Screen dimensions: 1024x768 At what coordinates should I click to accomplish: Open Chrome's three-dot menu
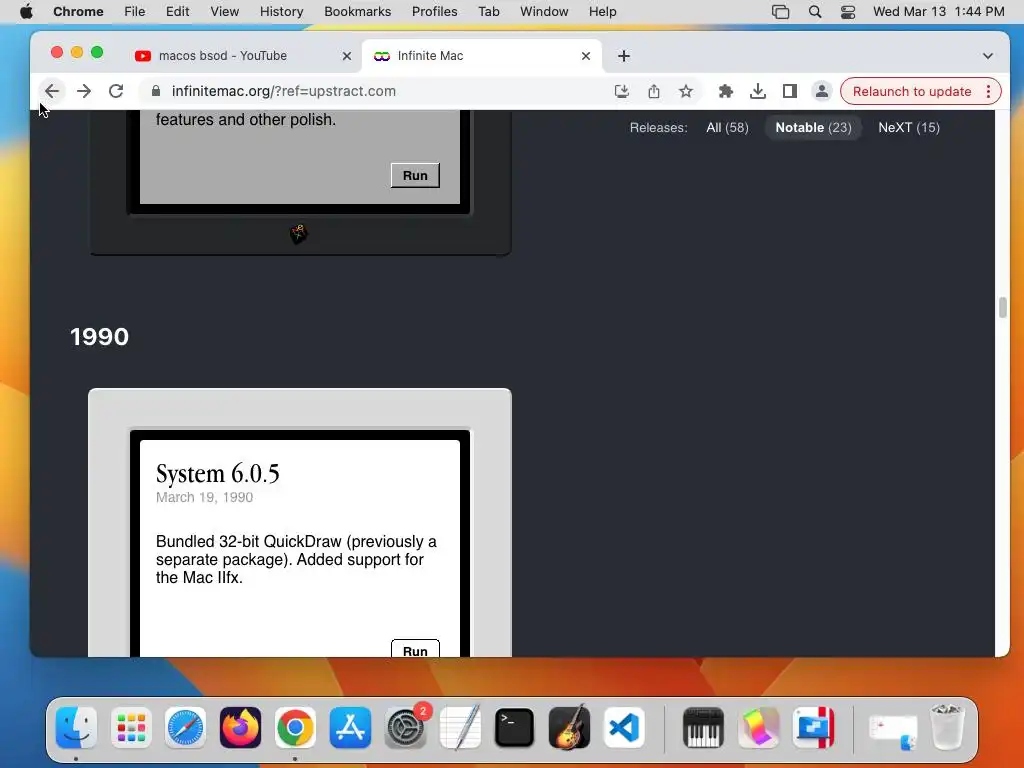click(x=989, y=91)
